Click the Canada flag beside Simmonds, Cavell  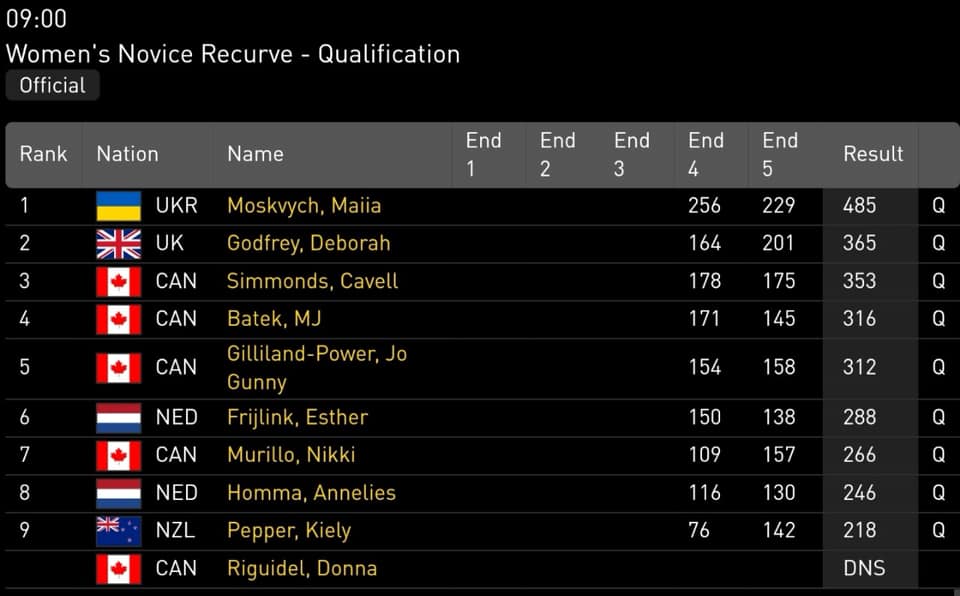(118, 281)
